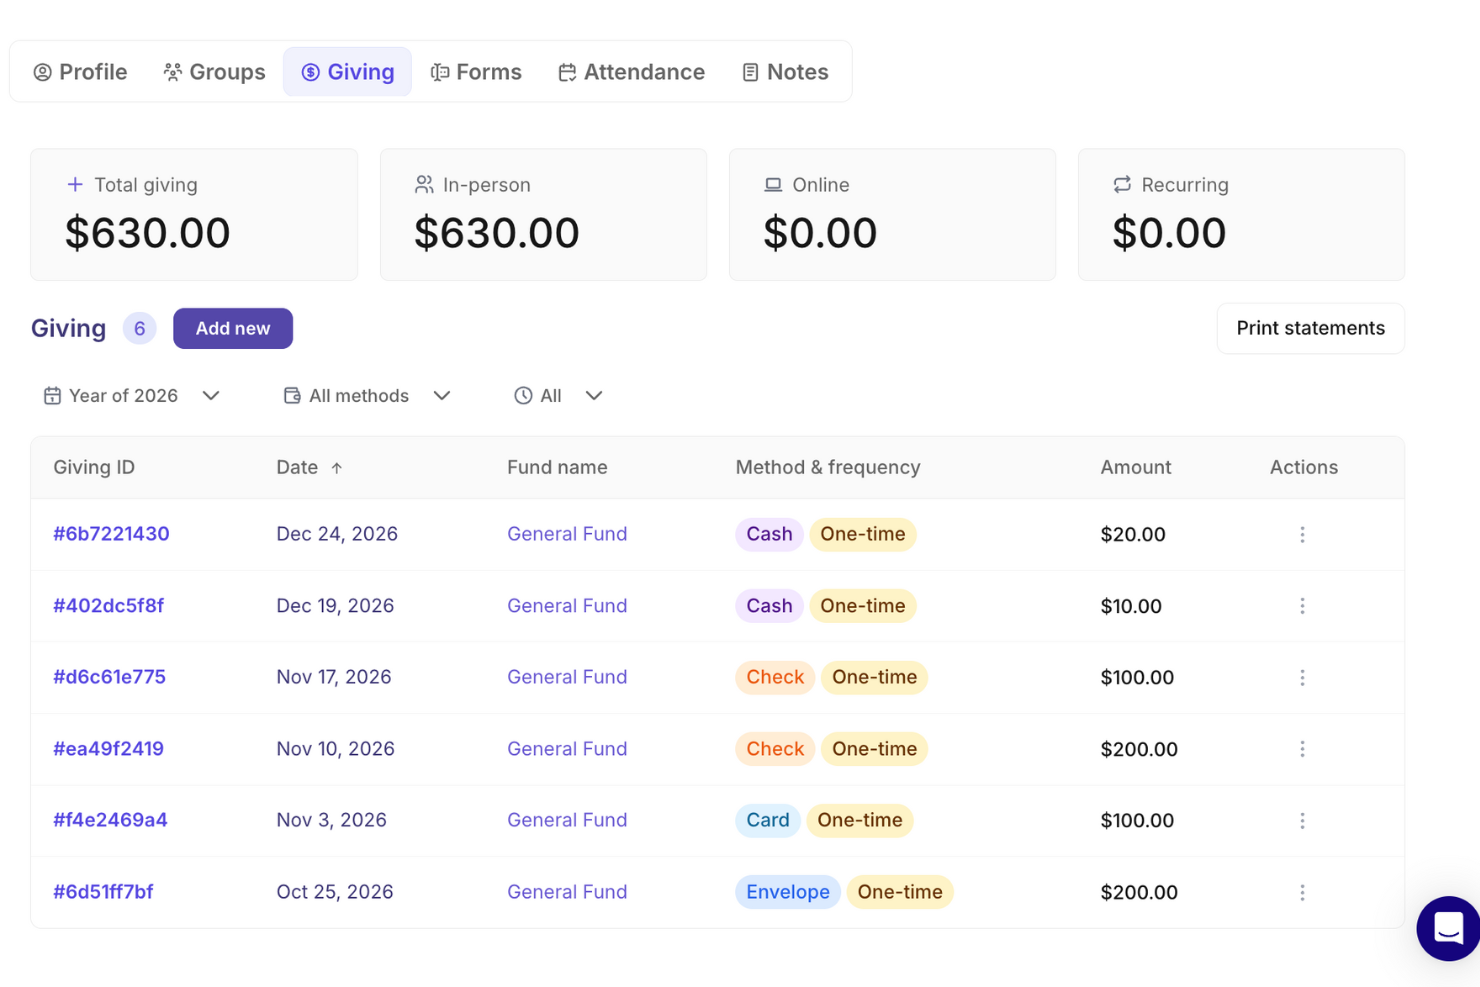Open the Year of 2026 filter dropdown
This screenshot has height=987, width=1480.
[x=132, y=395]
